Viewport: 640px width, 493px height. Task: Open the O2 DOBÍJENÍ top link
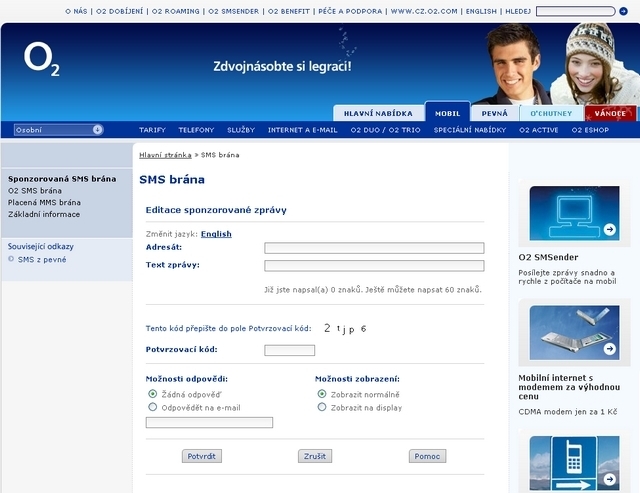(120, 11)
